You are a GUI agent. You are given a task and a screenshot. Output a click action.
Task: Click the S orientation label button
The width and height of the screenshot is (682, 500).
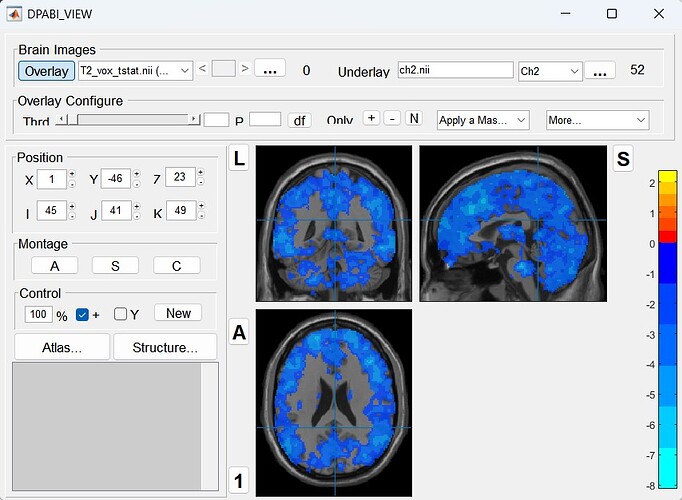[623, 159]
